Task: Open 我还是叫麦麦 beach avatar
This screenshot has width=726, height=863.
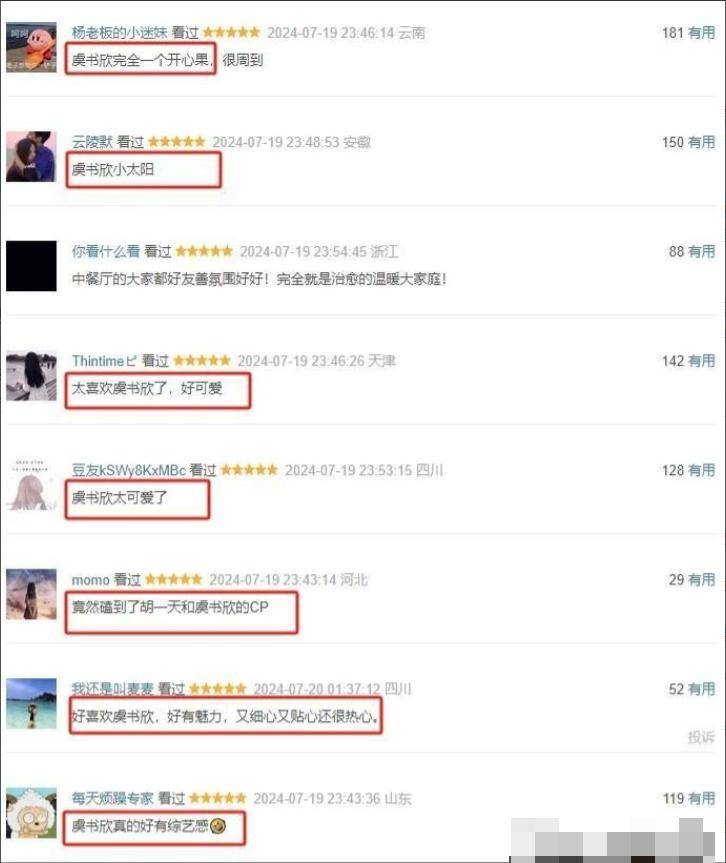Action: [31, 704]
